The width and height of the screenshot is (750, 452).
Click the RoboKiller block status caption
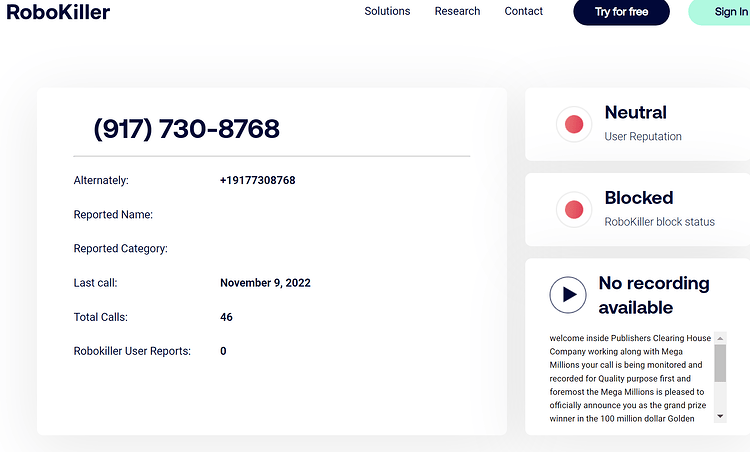pyautogui.click(x=659, y=222)
